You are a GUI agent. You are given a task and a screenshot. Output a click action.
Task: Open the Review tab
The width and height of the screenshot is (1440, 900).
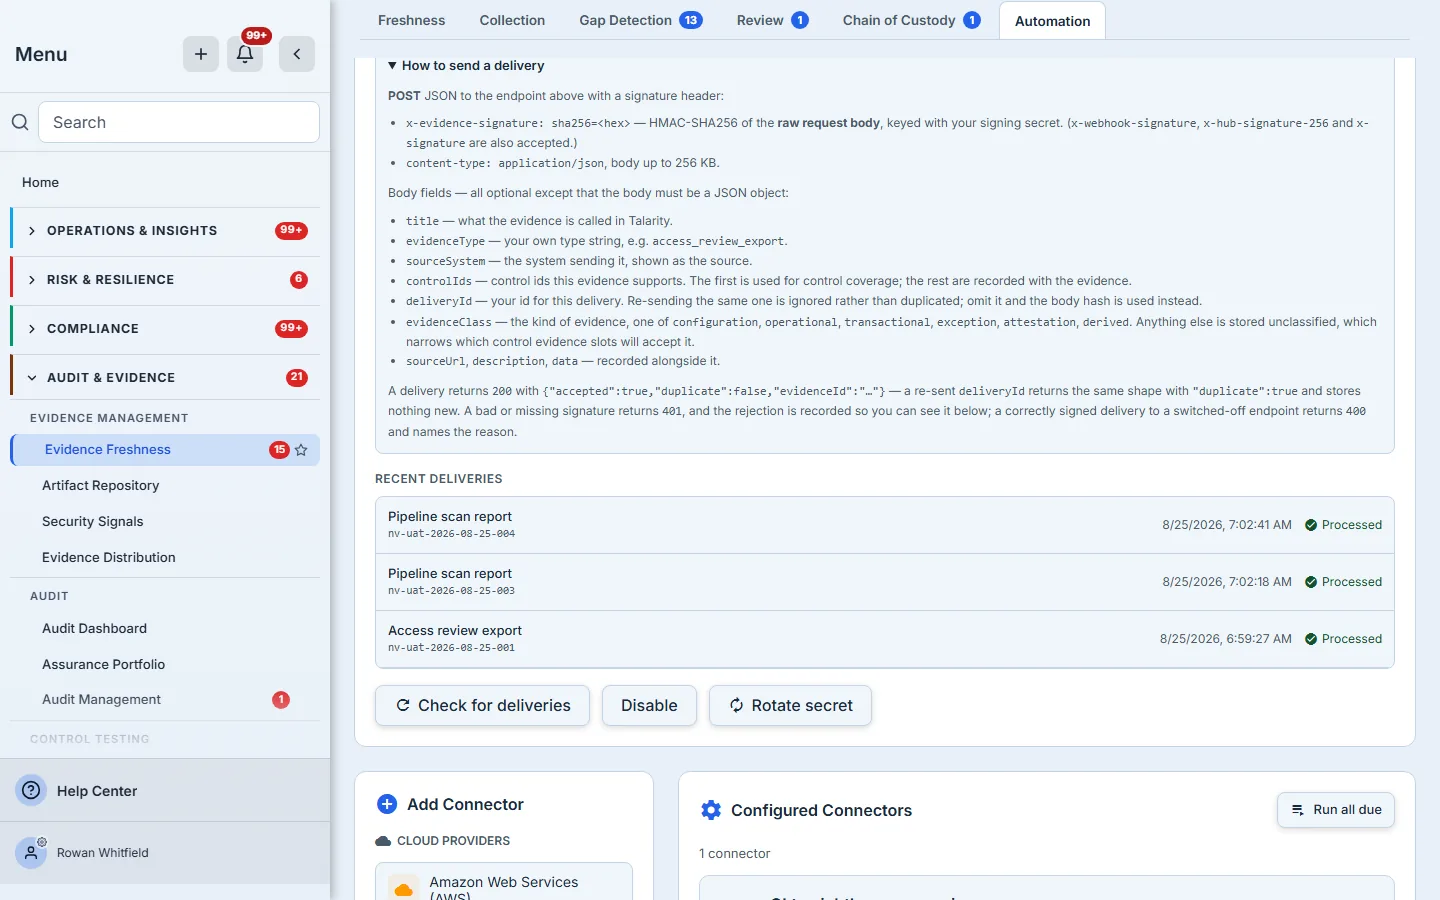click(x=772, y=20)
